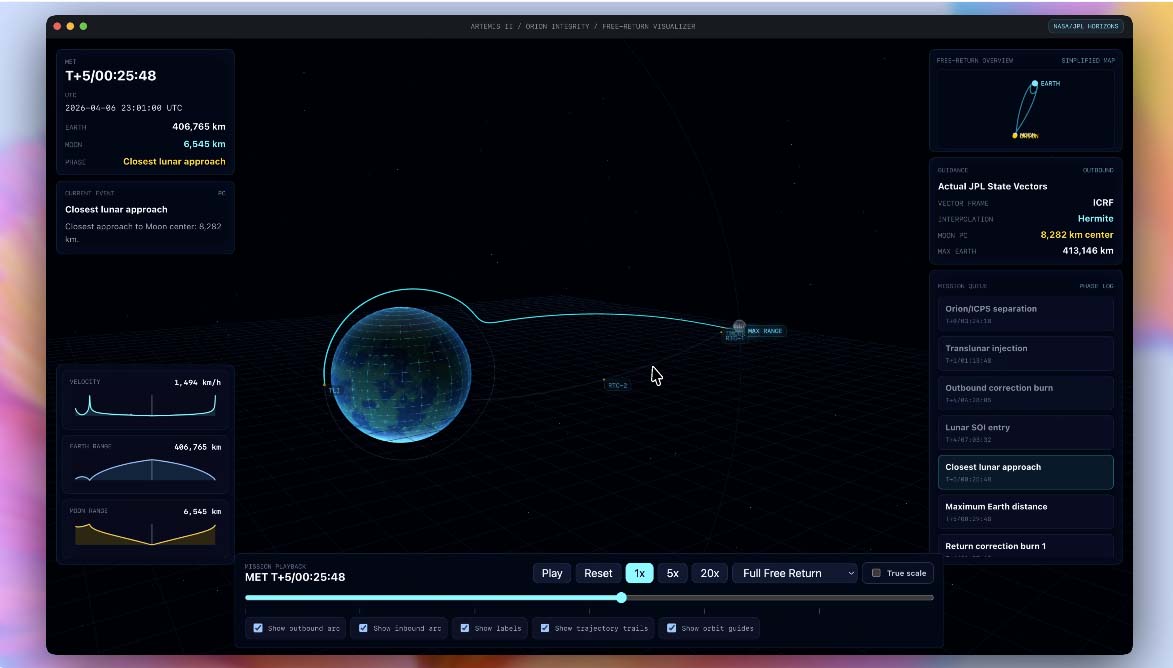
Task: Click the Moon range chart
Action: pos(145,533)
